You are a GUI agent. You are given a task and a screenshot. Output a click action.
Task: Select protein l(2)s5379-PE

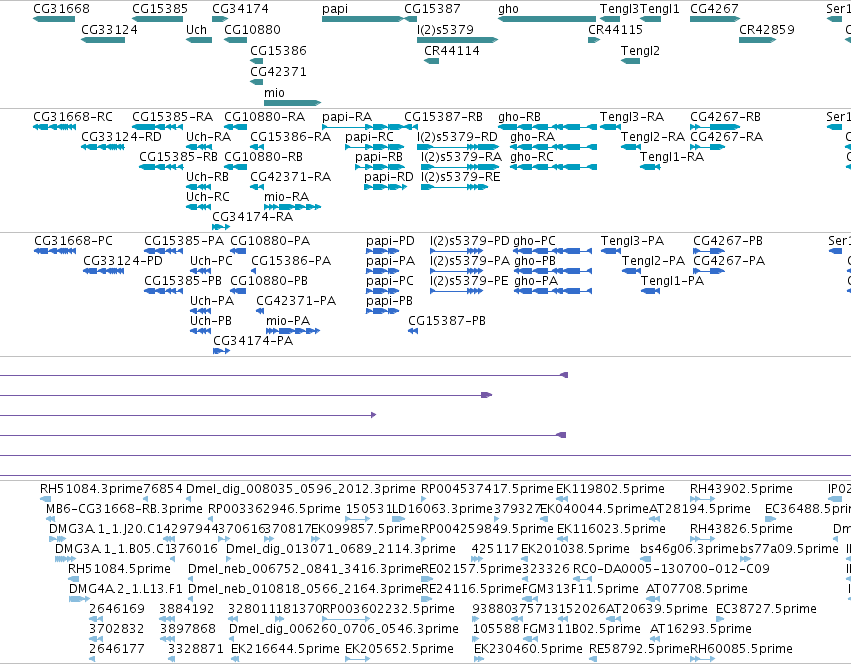click(469, 281)
